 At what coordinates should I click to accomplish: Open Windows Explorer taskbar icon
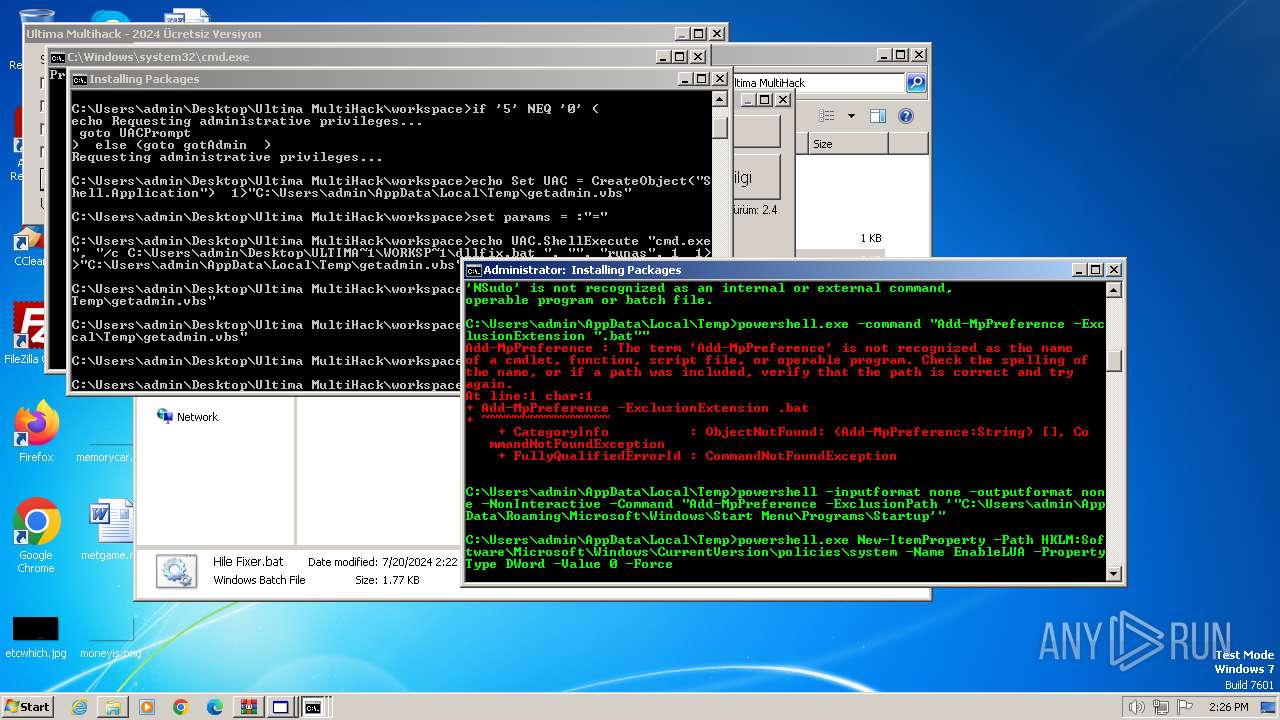click(x=113, y=707)
